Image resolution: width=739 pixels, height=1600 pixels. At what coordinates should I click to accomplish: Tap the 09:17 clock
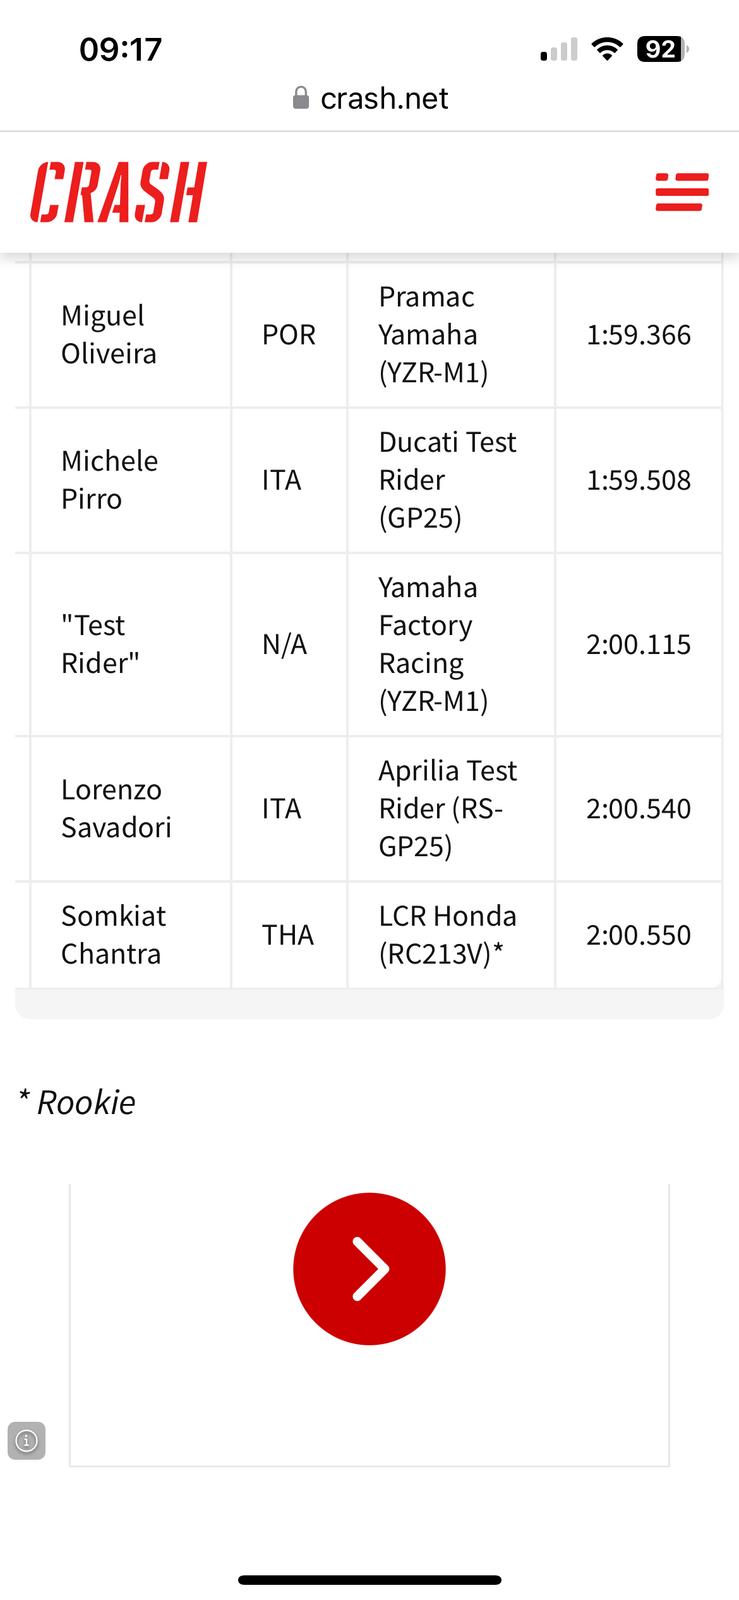click(120, 49)
